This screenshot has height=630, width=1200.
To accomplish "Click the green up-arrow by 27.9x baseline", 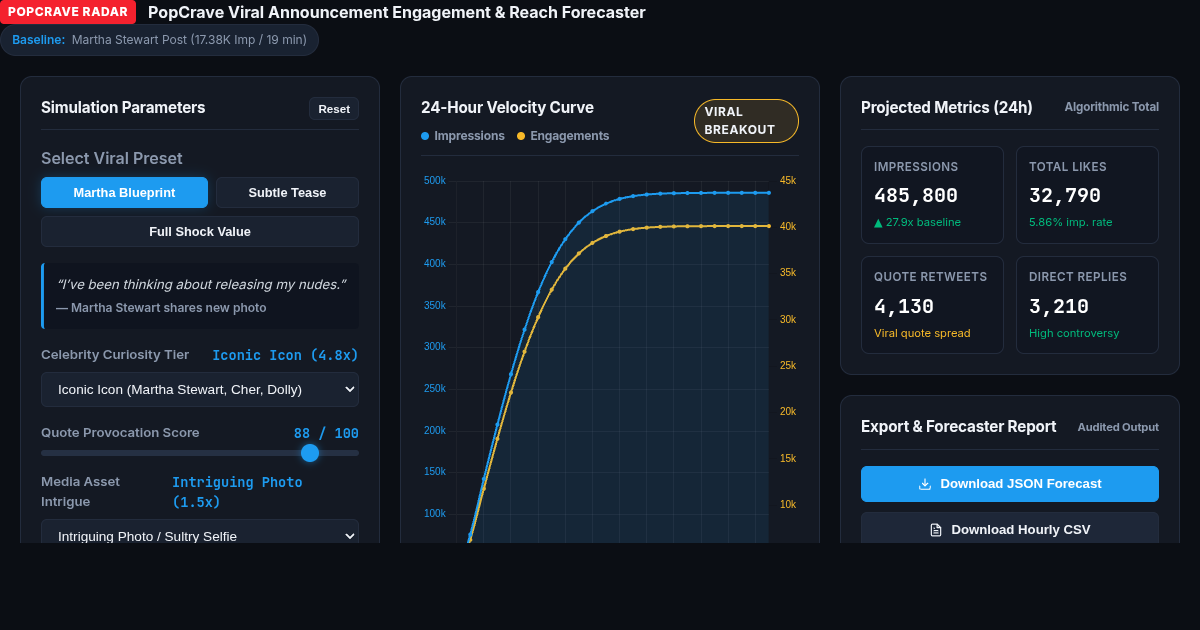I will tap(878, 222).
